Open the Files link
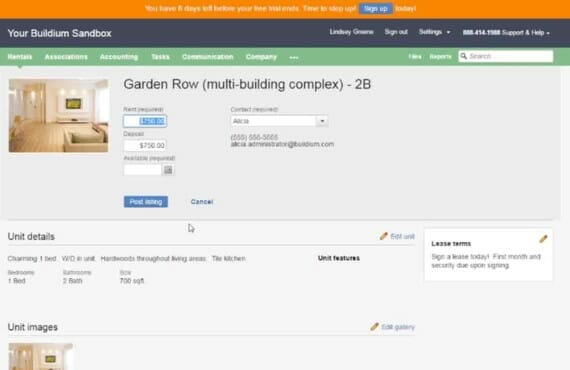The image size is (570, 370). [414, 56]
